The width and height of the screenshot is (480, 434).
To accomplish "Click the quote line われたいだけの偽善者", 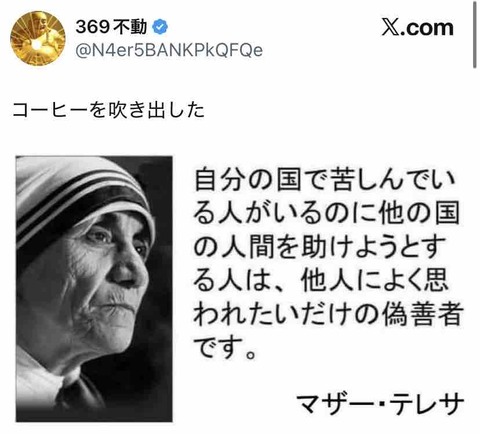I will [x=328, y=314].
